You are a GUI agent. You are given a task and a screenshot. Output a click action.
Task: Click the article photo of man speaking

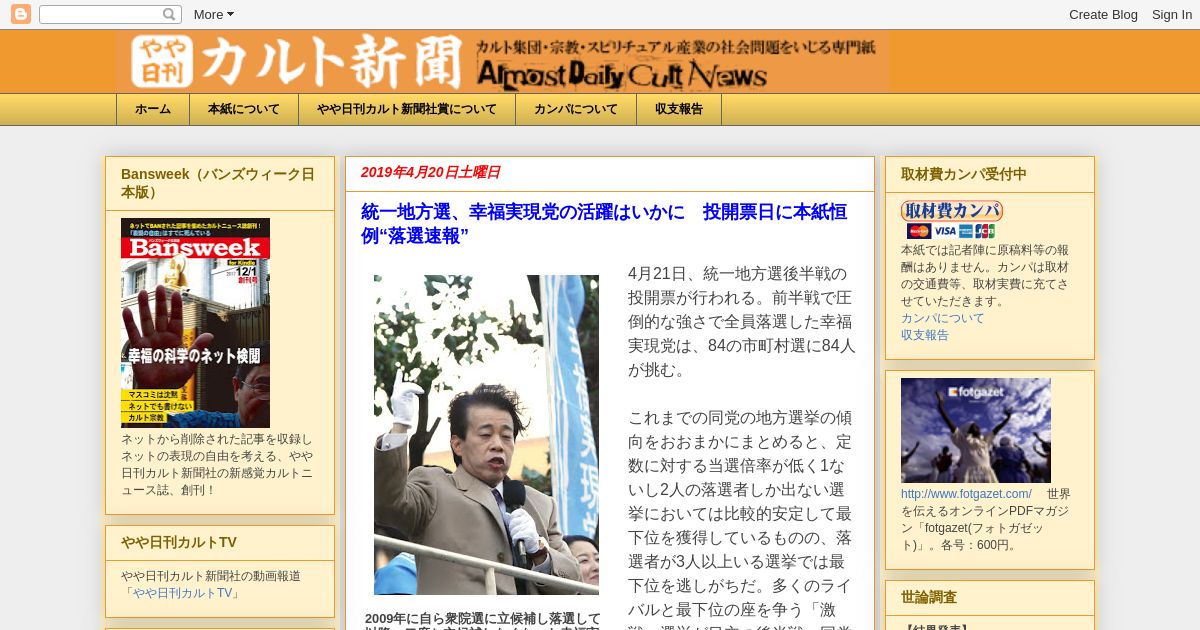[x=486, y=435]
